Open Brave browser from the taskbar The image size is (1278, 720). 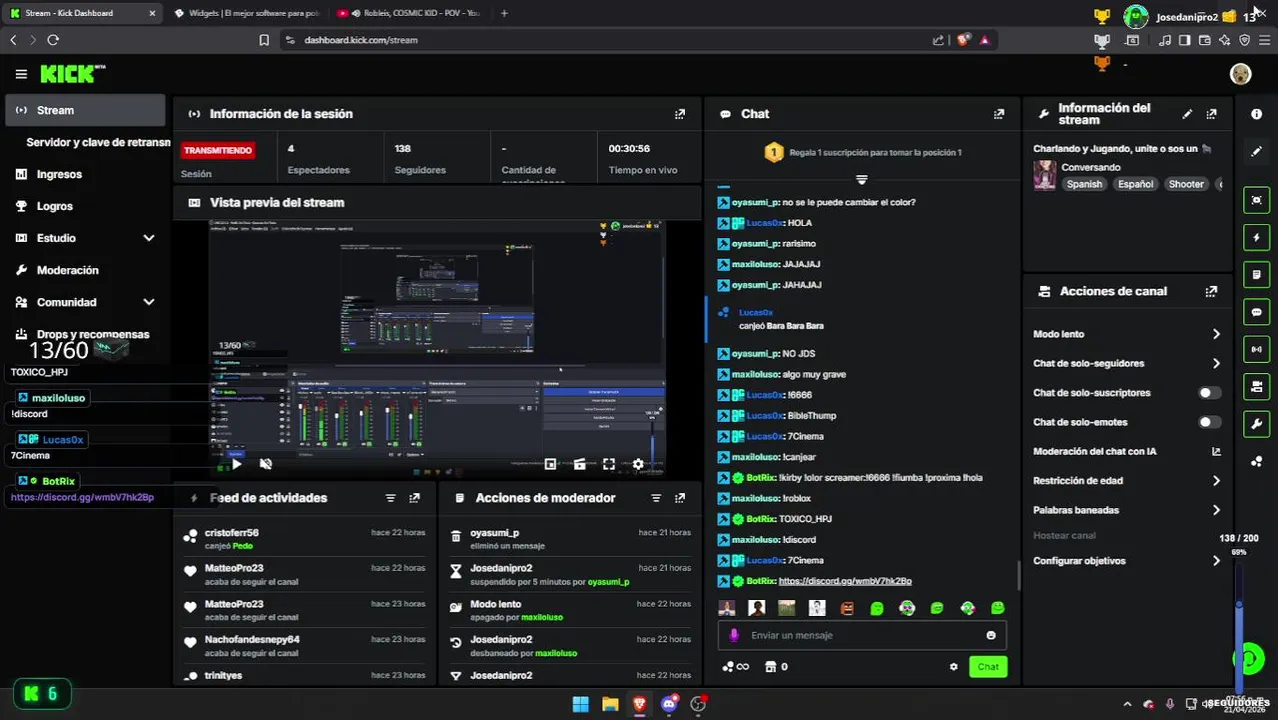tap(640, 704)
